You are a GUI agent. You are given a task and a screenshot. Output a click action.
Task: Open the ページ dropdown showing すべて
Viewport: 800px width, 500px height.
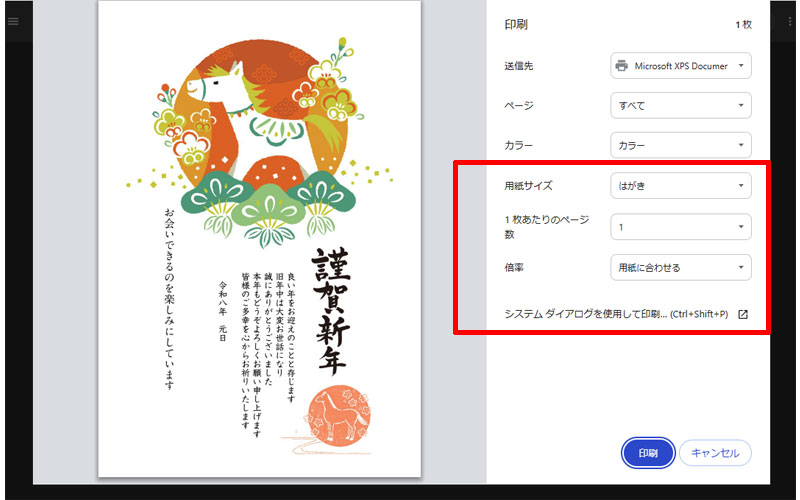point(681,106)
